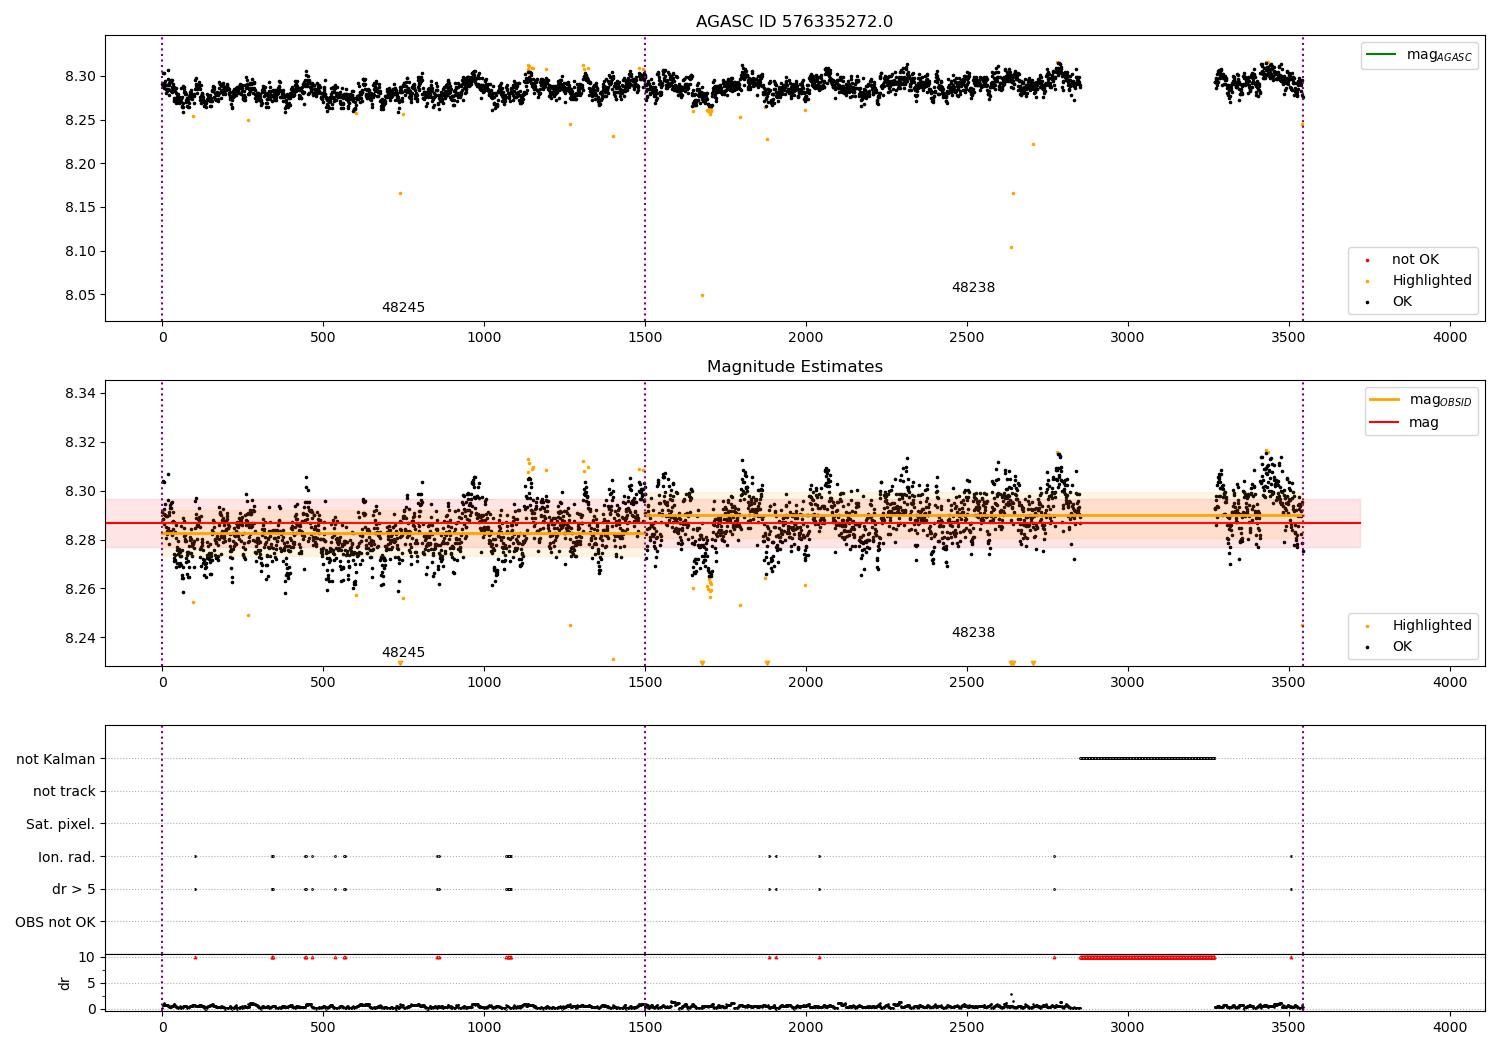This screenshot has width=1500, height=1050.
Task: Click 'not OK' legend label in top plot
Action: [x=1415, y=260]
